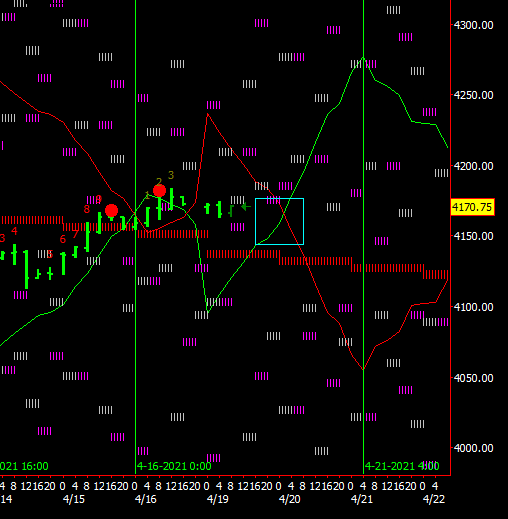508x519 pixels.
Task: Select the 4-21-2021 4:00 vertical line label
Action: tap(402, 466)
